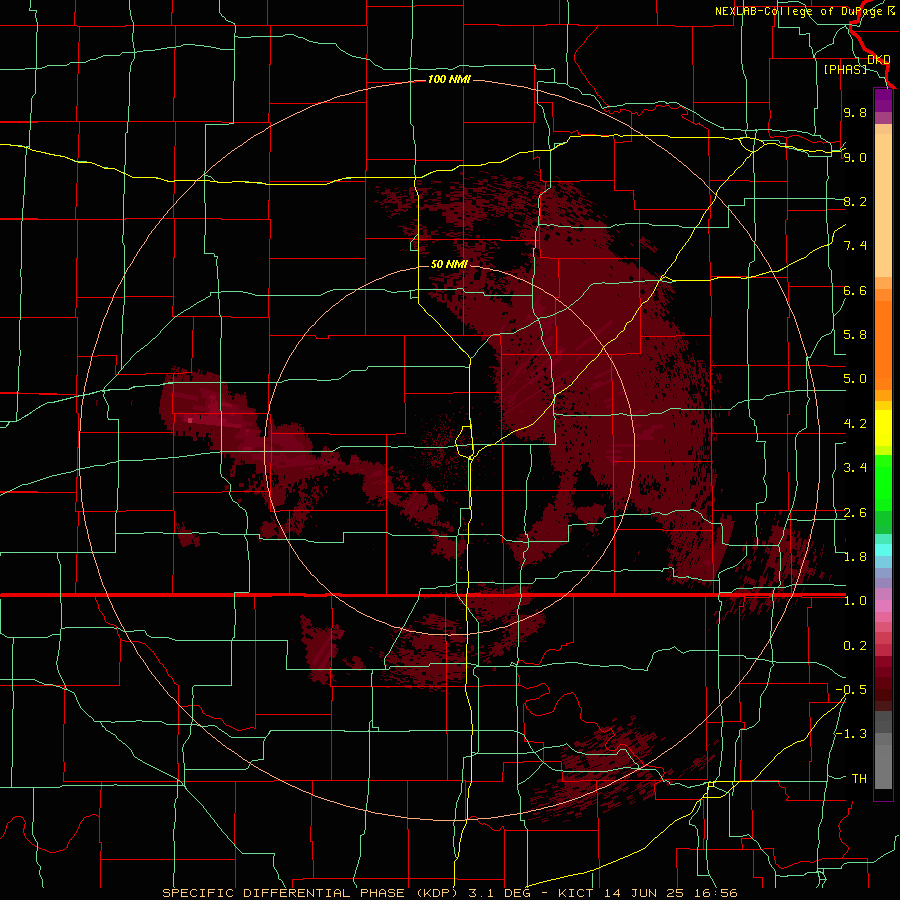
Task: Click the -1.3 value on color scale
Action: (851, 734)
